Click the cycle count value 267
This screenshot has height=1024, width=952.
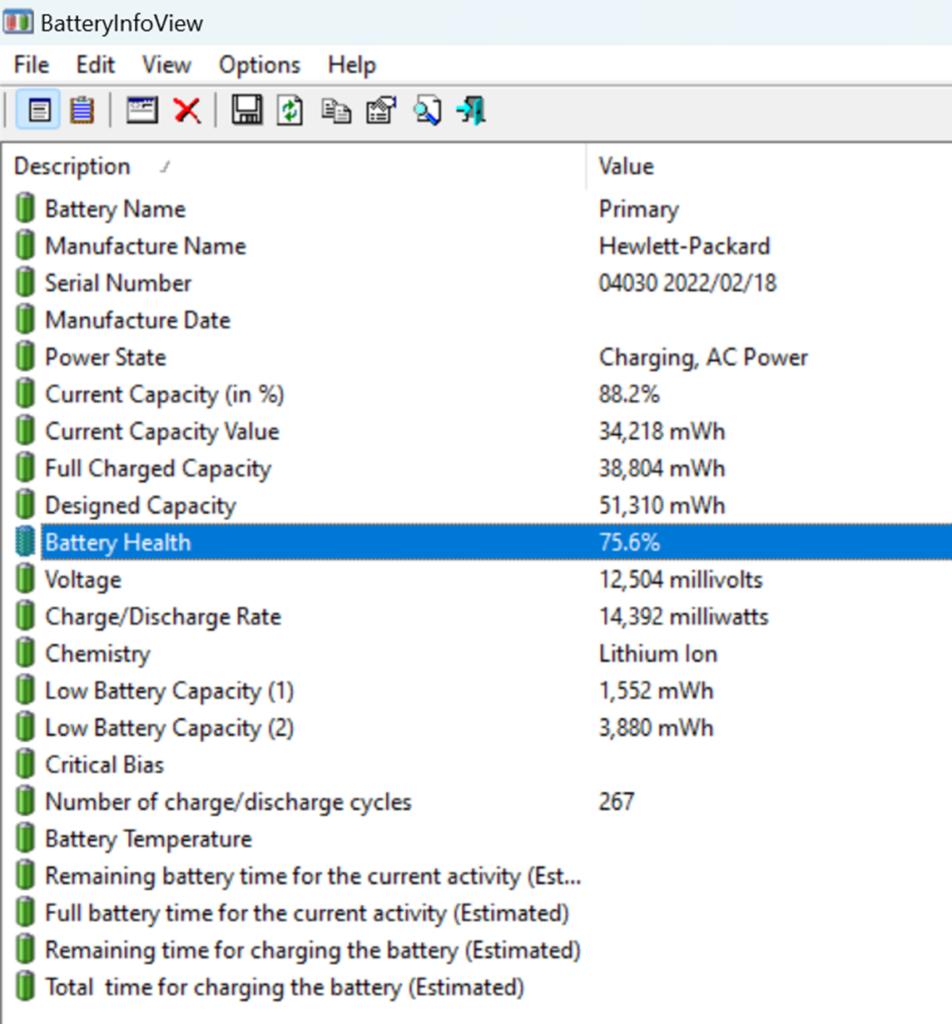pyautogui.click(x=616, y=802)
